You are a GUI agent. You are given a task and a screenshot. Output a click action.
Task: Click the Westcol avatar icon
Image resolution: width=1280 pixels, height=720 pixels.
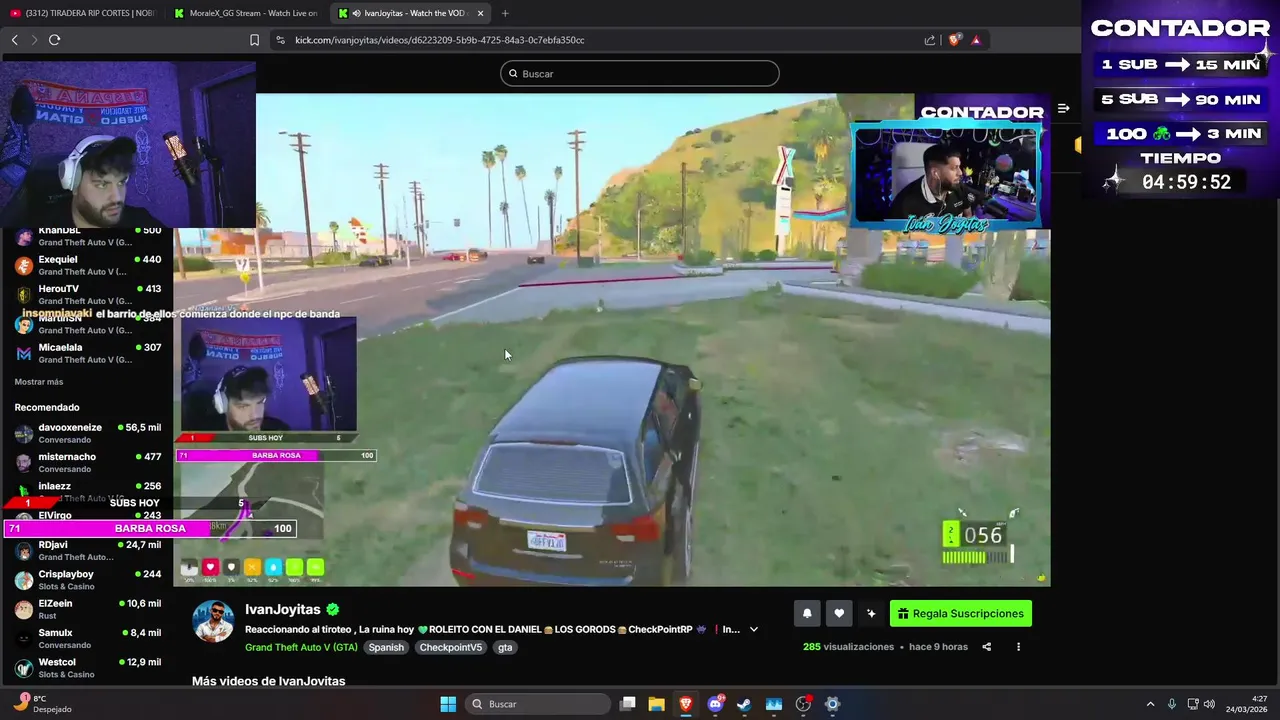[23, 668]
